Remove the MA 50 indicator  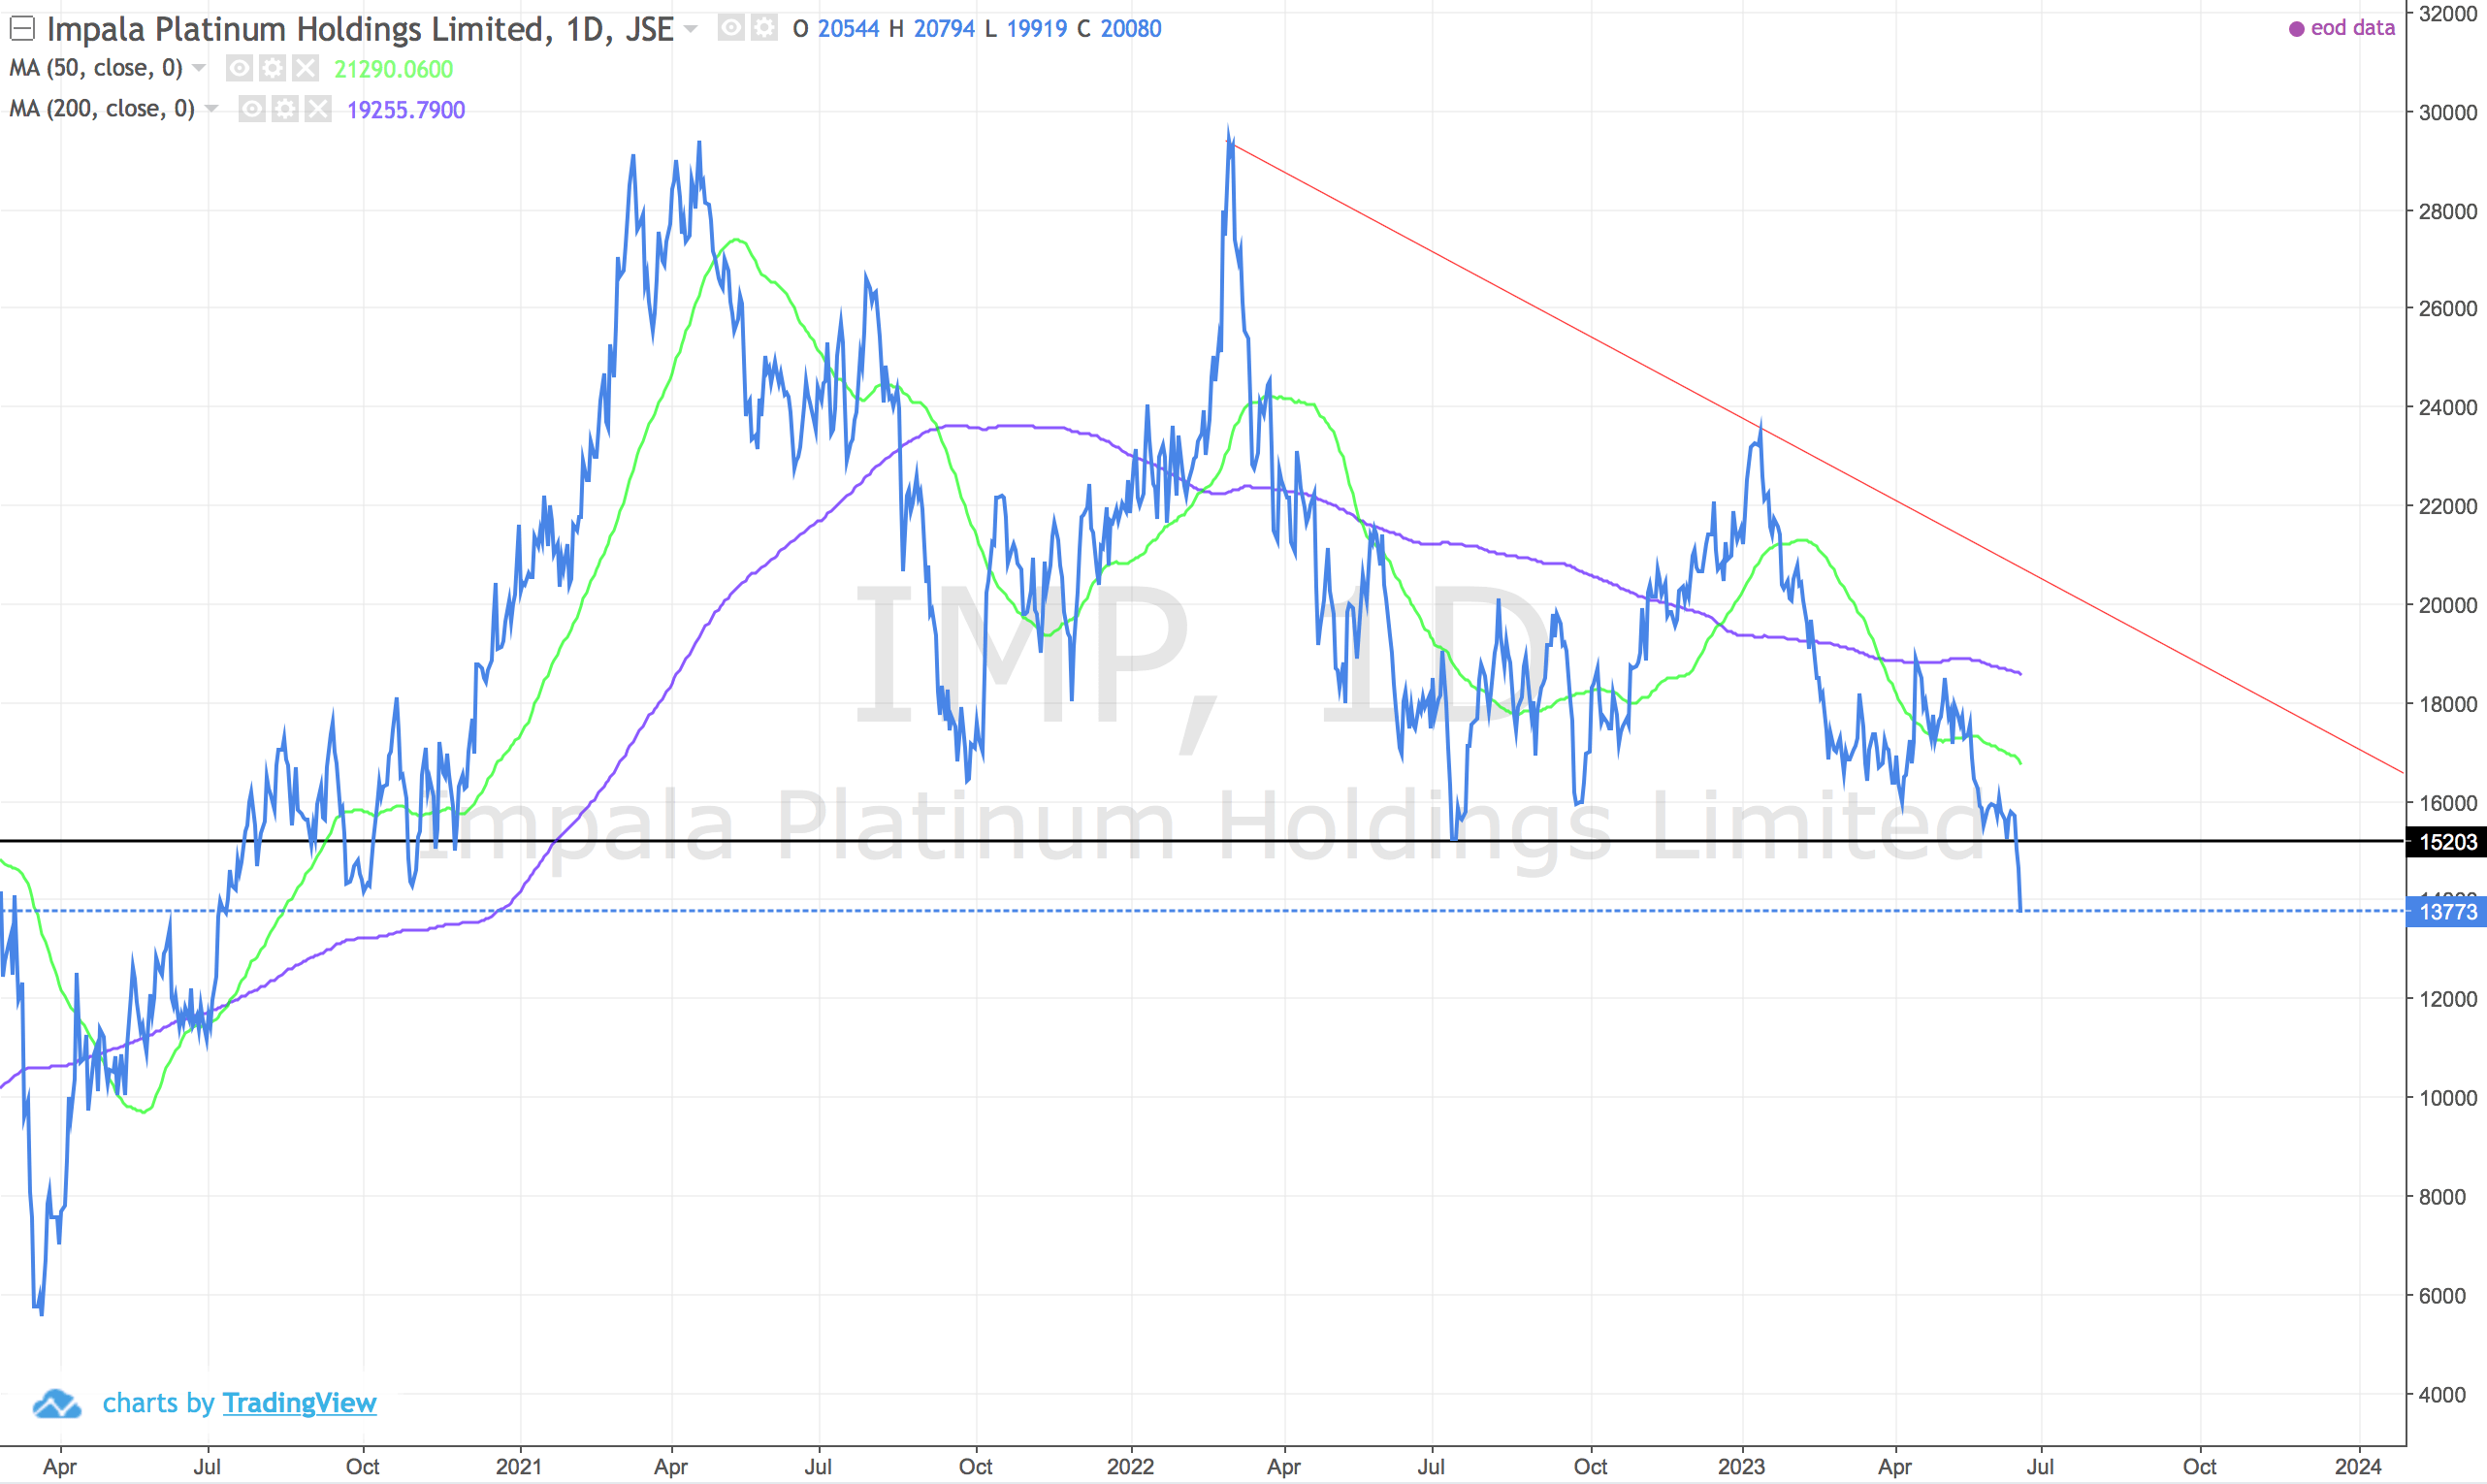point(305,68)
